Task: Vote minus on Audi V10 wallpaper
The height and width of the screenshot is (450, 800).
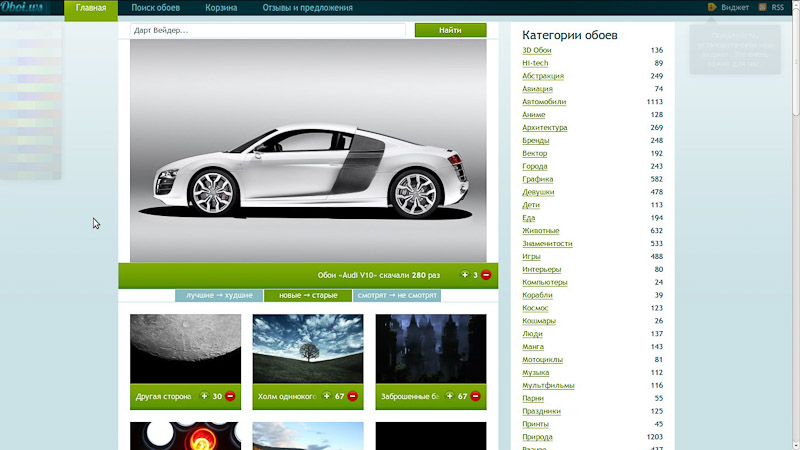Action: coord(486,275)
